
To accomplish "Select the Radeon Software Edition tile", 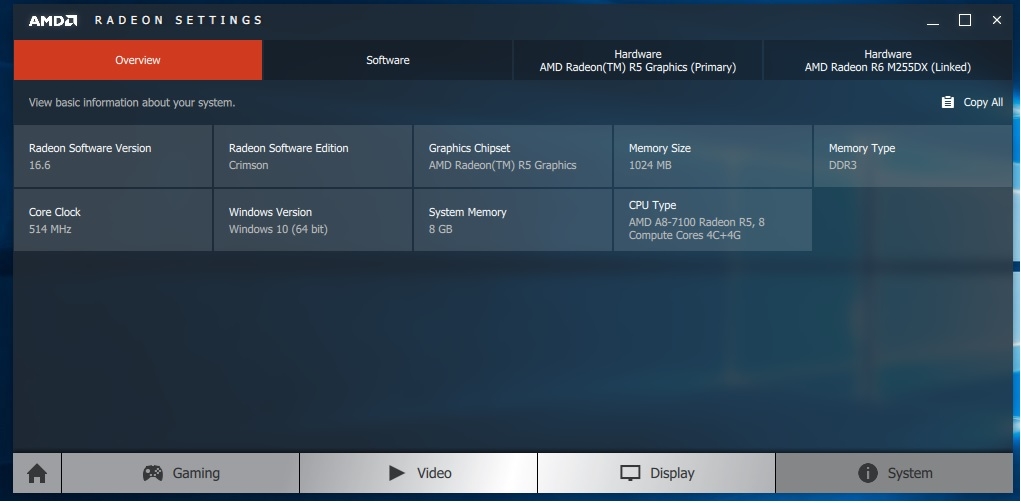I will (313, 156).
